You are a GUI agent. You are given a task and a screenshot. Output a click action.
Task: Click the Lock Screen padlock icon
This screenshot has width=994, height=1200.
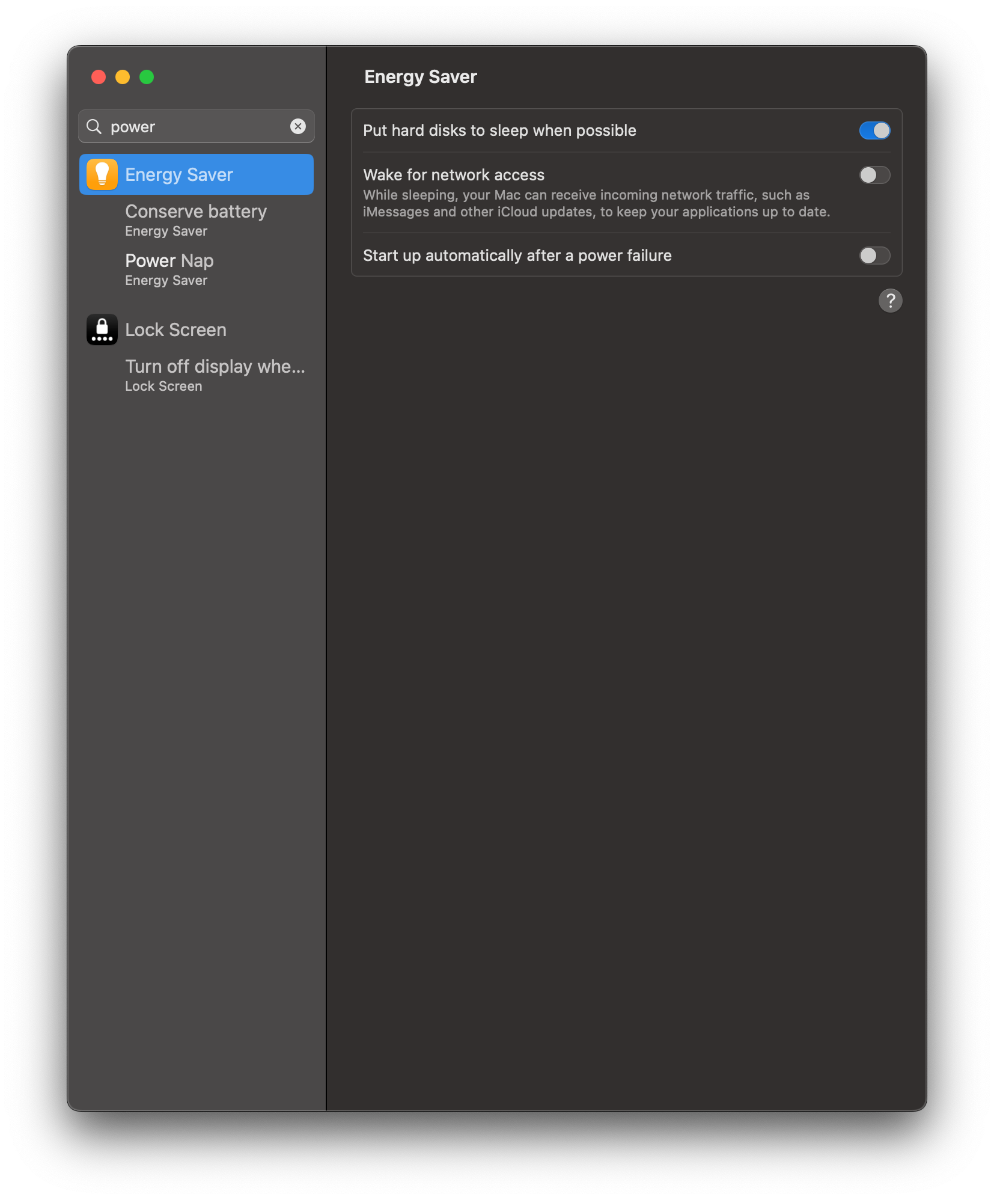(x=102, y=330)
